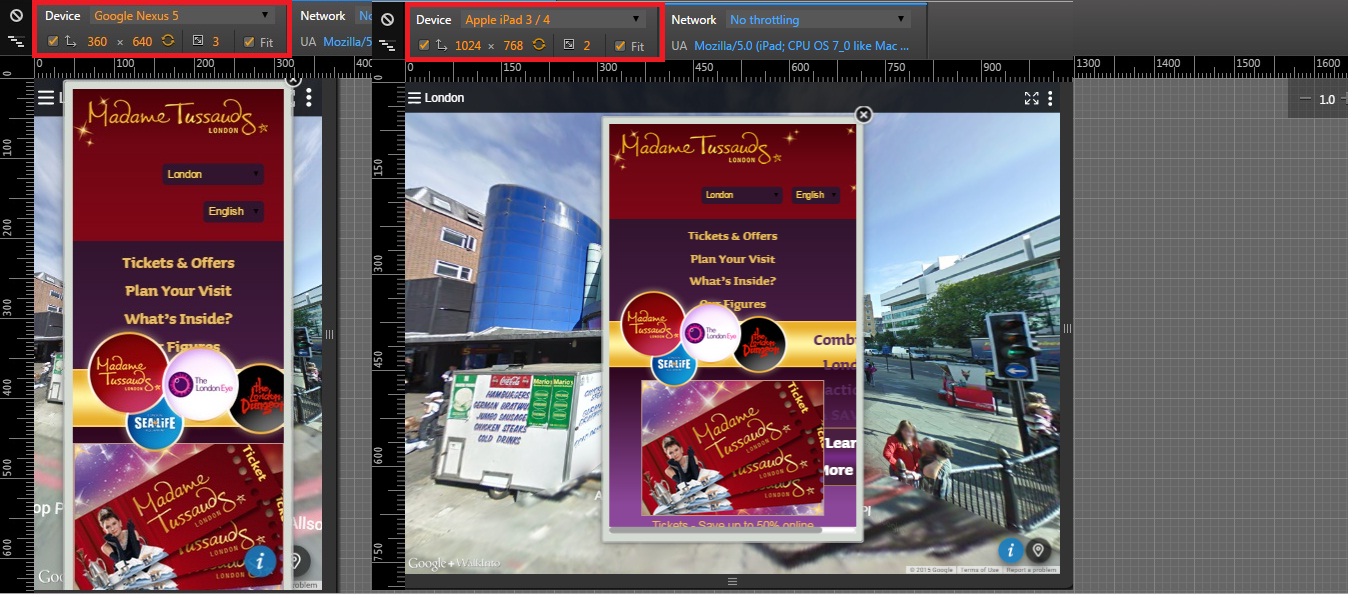Viewport: 1361px width, 598px height.
Task: Click the reset emulation icon in Nexus 5 panel
Action: point(16,16)
